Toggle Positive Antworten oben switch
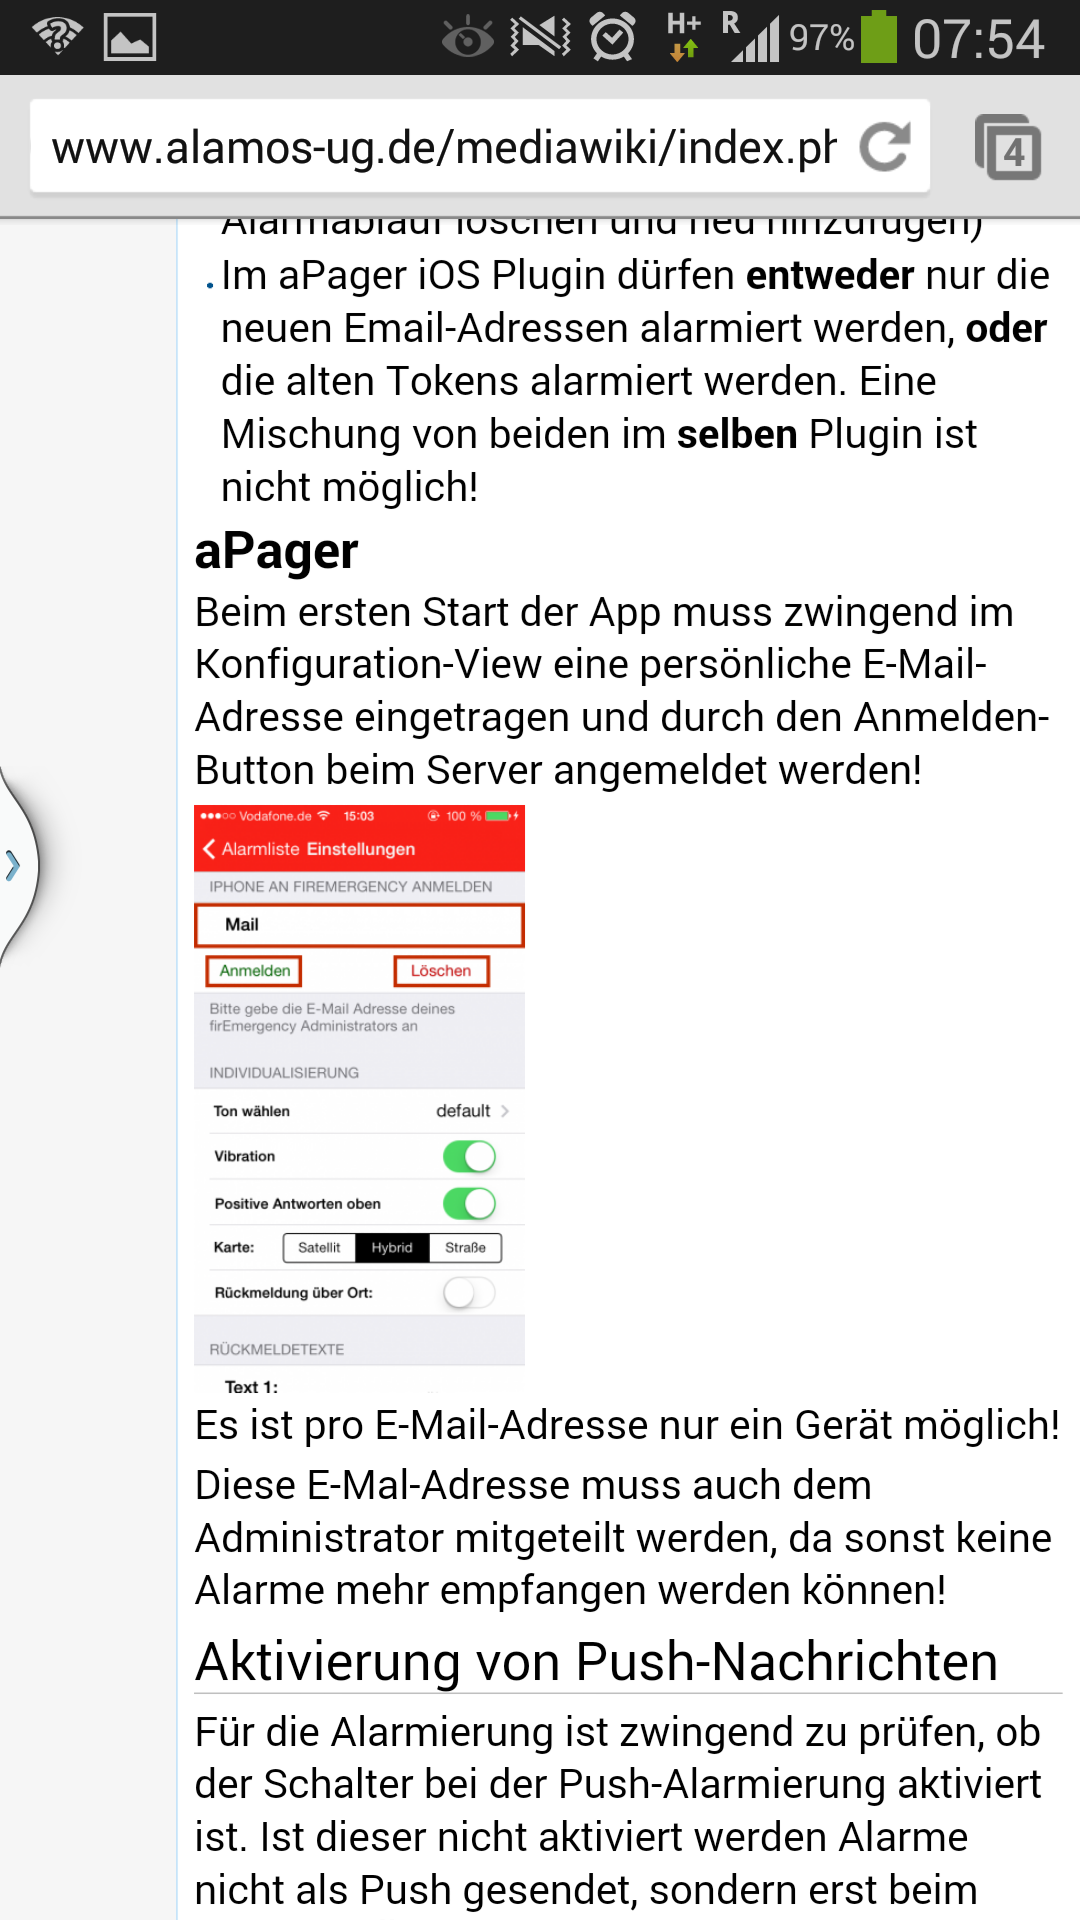This screenshot has height=1920, width=1080. [x=469, y=1203]
